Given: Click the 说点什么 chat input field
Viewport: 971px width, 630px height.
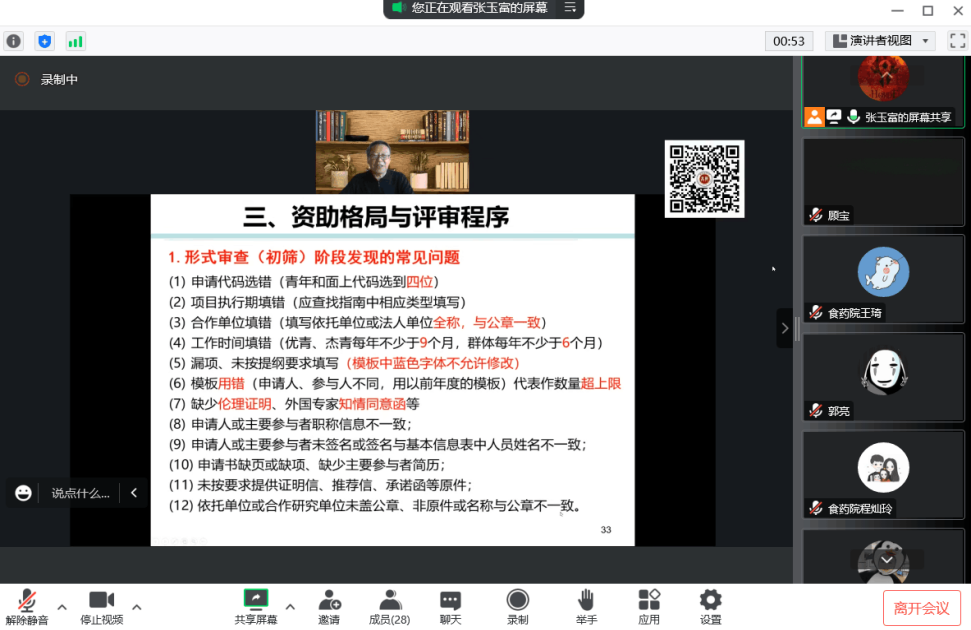Looking at the screenshot, I should (80, 493).
